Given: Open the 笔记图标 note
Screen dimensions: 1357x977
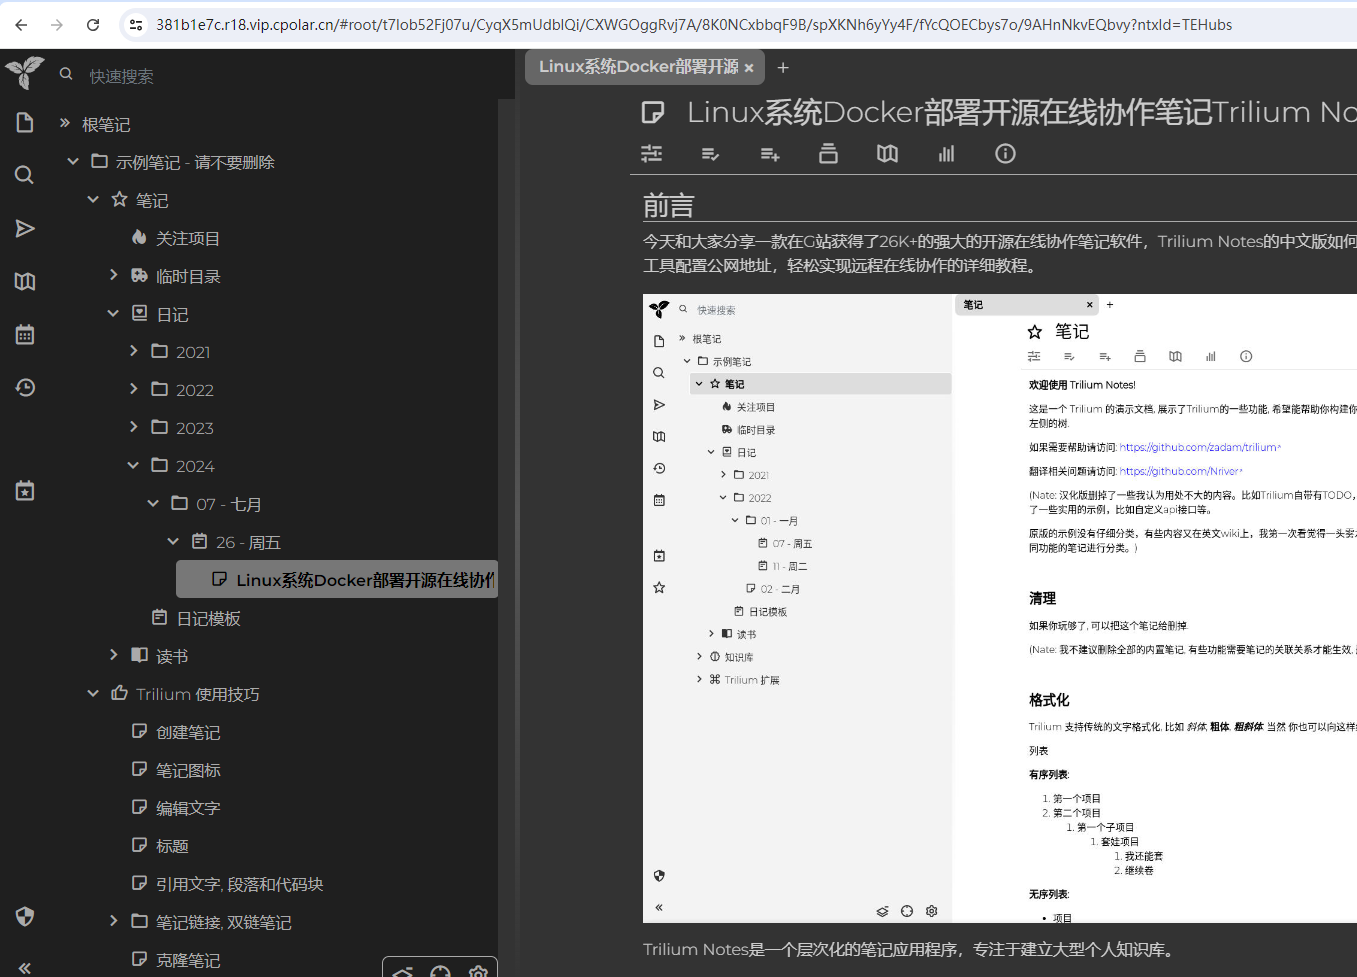Looking at the screenshot, I should [188, 770].
